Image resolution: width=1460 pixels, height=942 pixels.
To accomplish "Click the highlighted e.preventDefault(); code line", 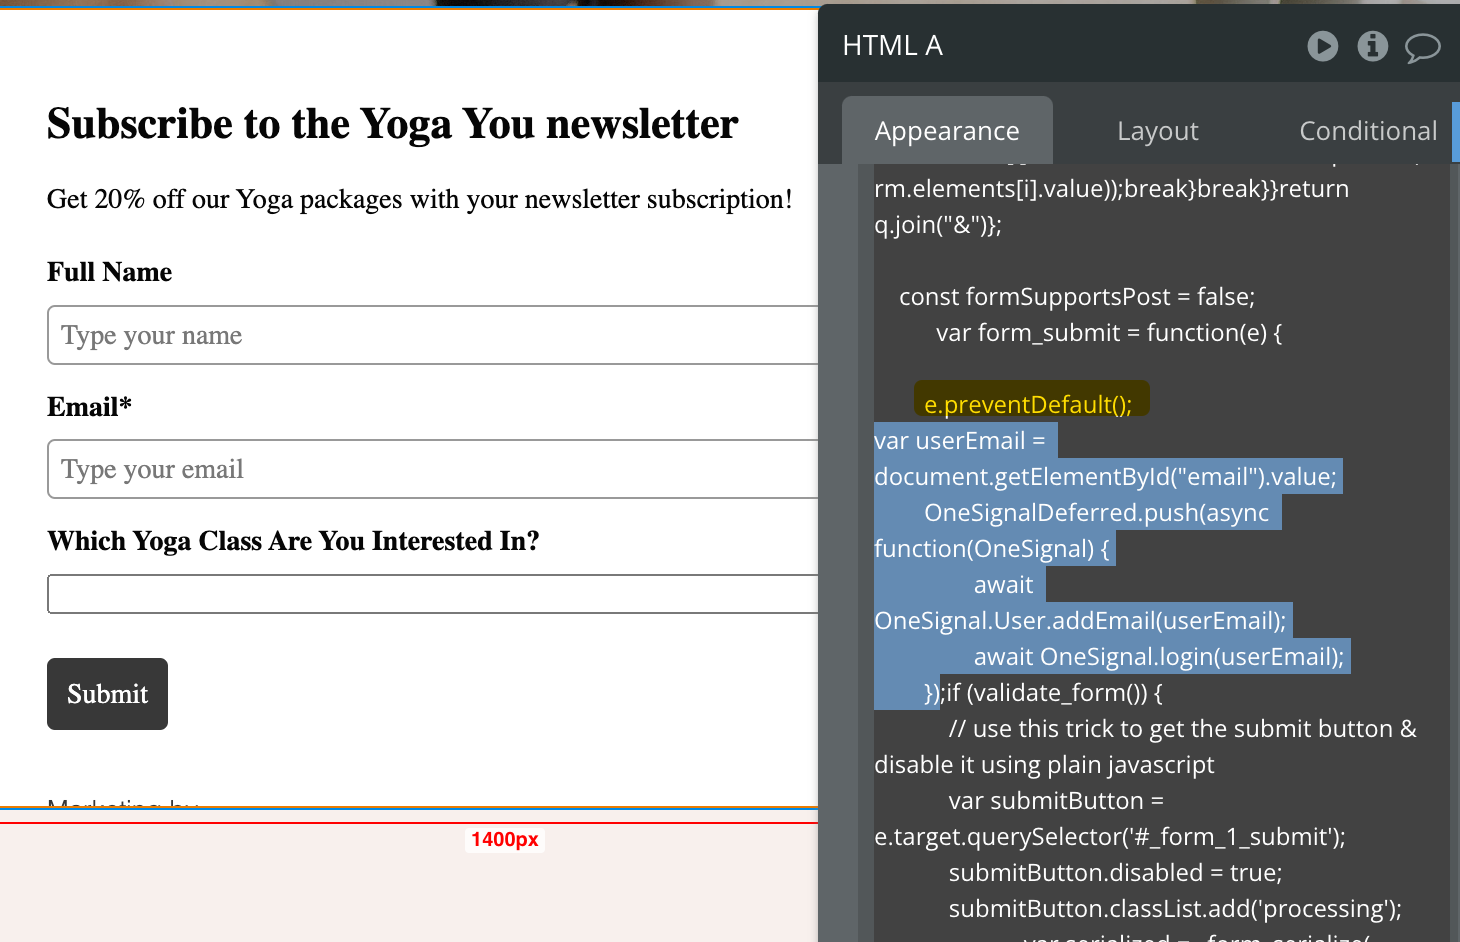I will [1028, 404].
